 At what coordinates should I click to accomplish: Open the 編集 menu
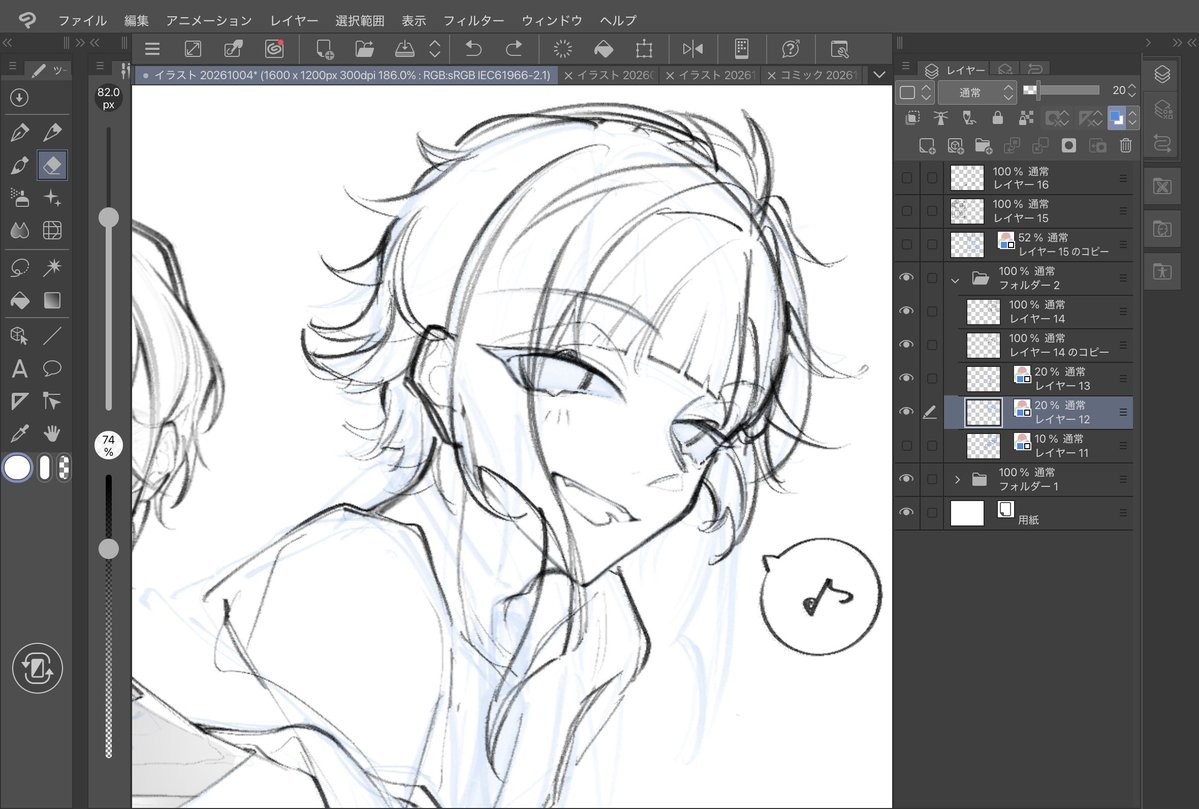click(x=136, y=20)
